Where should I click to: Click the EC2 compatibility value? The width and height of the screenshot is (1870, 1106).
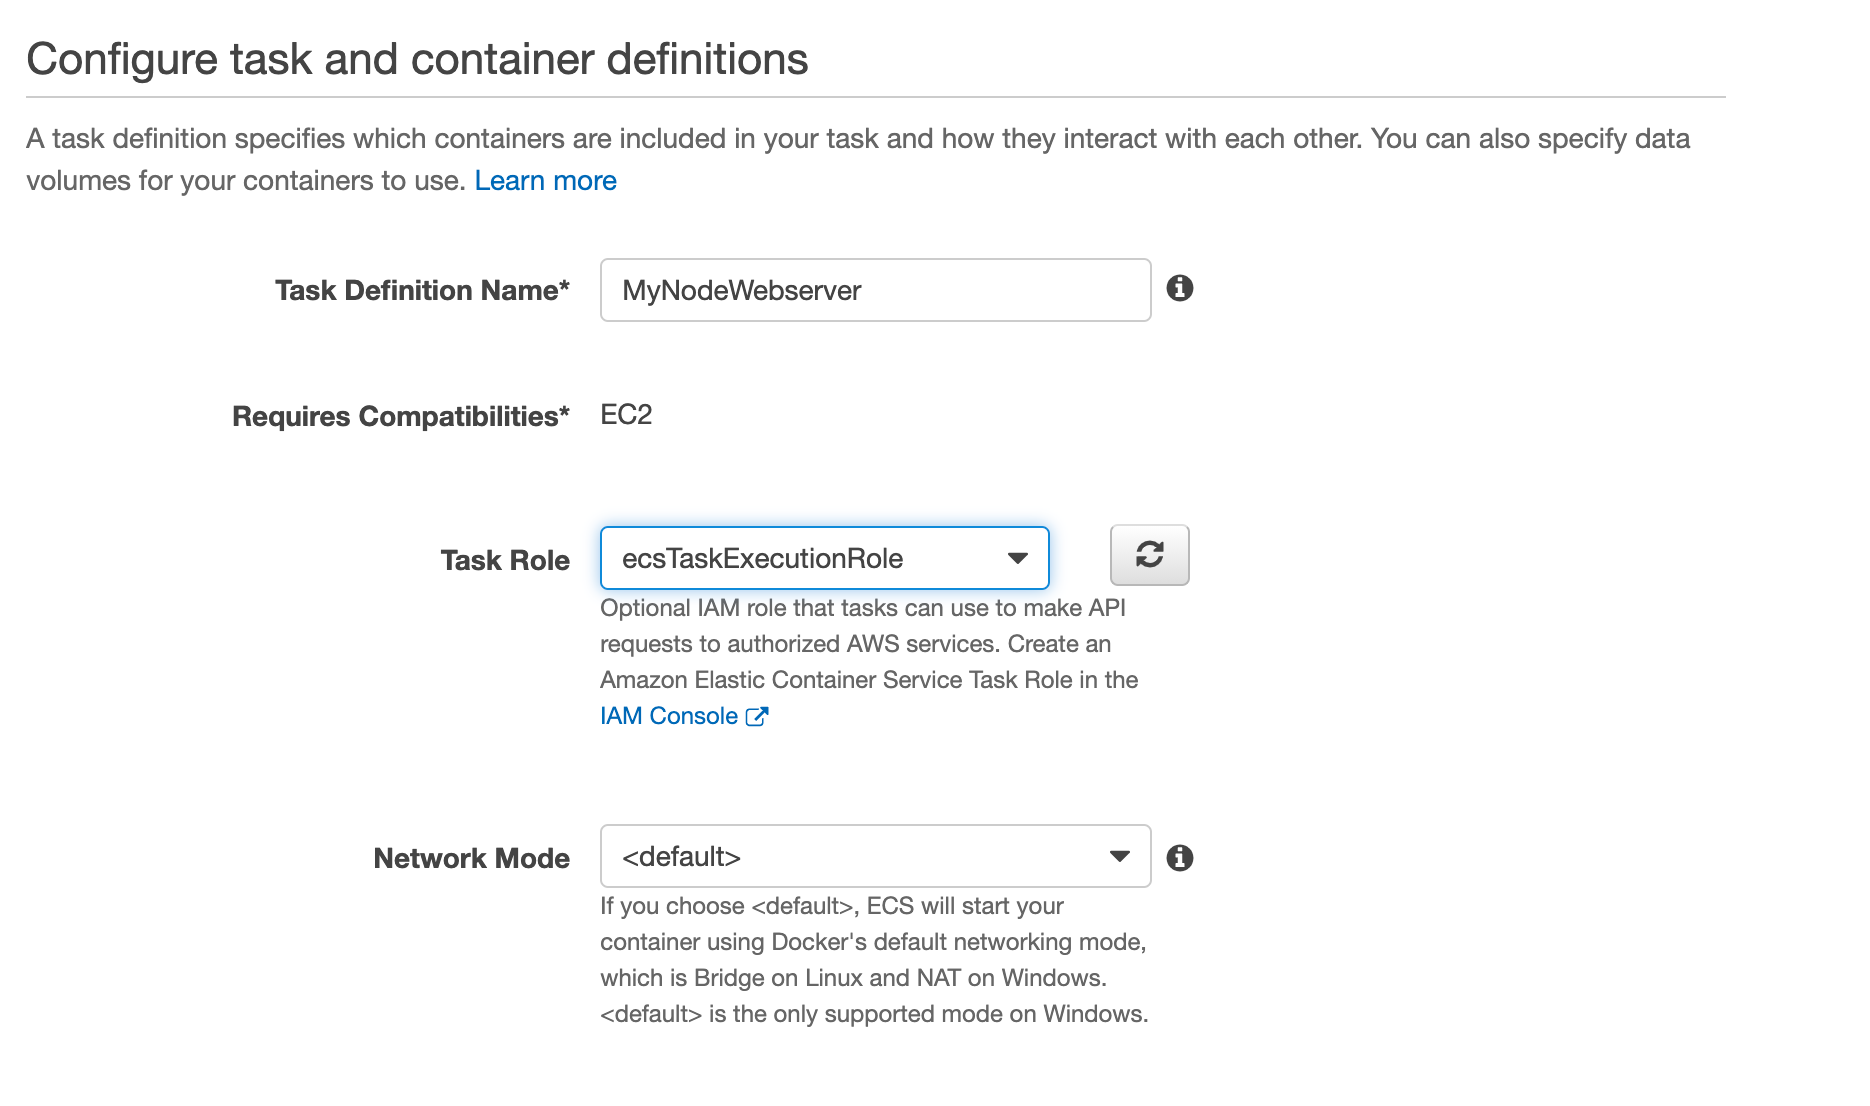coord(626,415)
